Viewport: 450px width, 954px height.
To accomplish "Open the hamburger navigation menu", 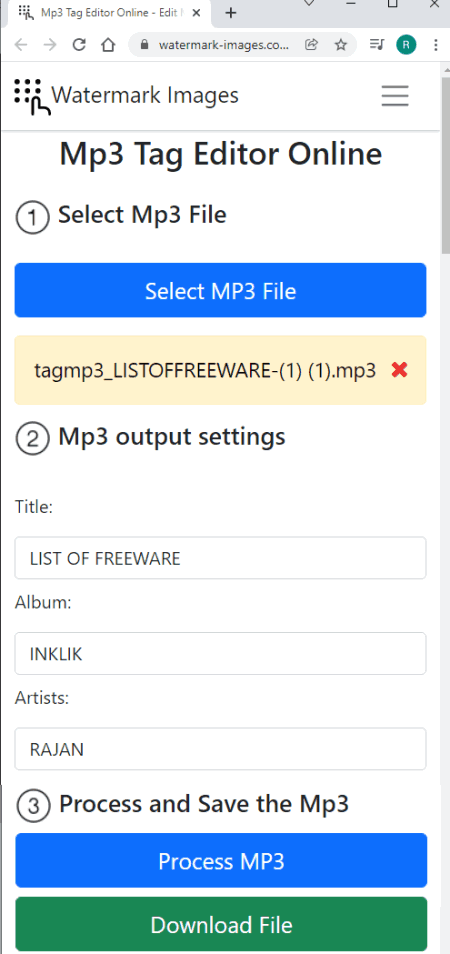I will pos(395,96).
